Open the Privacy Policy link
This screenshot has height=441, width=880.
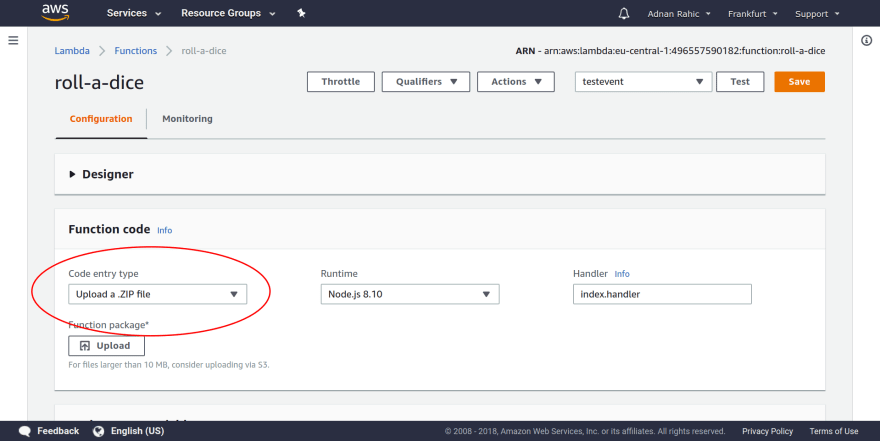[x=767, y=431]
